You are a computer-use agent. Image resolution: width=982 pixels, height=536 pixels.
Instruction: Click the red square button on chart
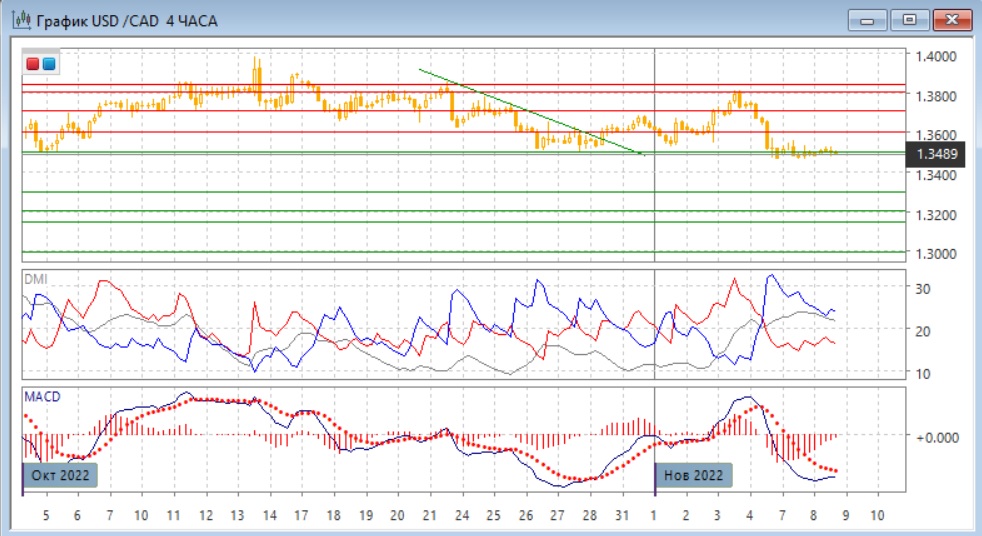[x=33, y=64]
